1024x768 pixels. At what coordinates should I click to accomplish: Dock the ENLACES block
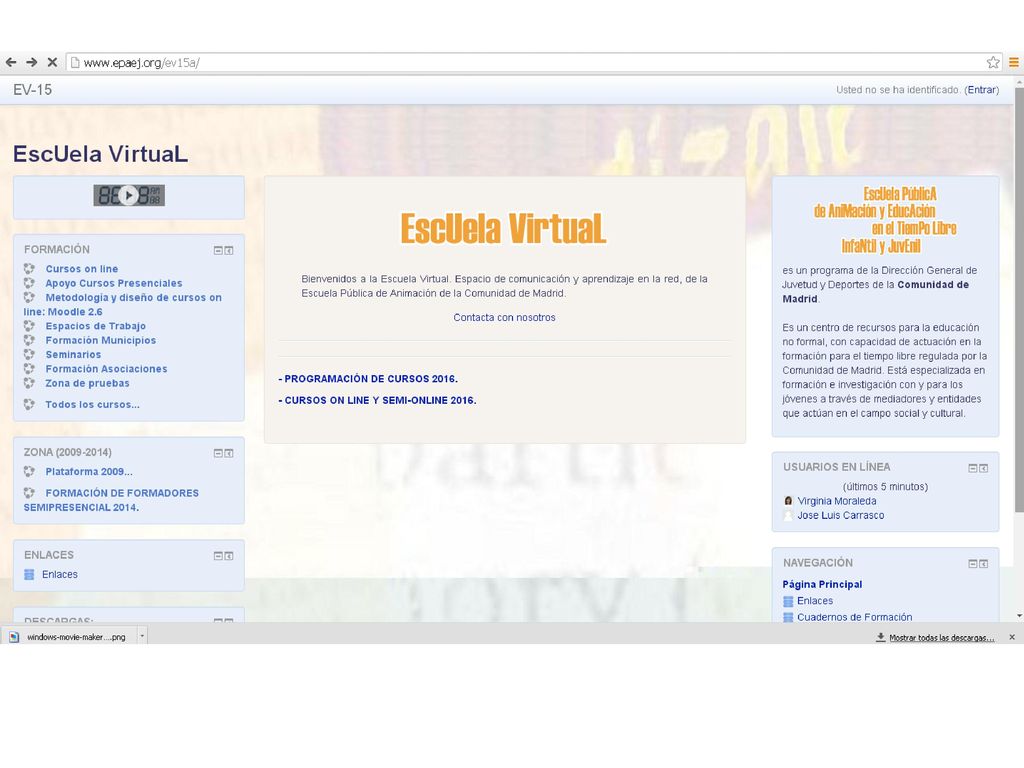(x=229, y=556)
